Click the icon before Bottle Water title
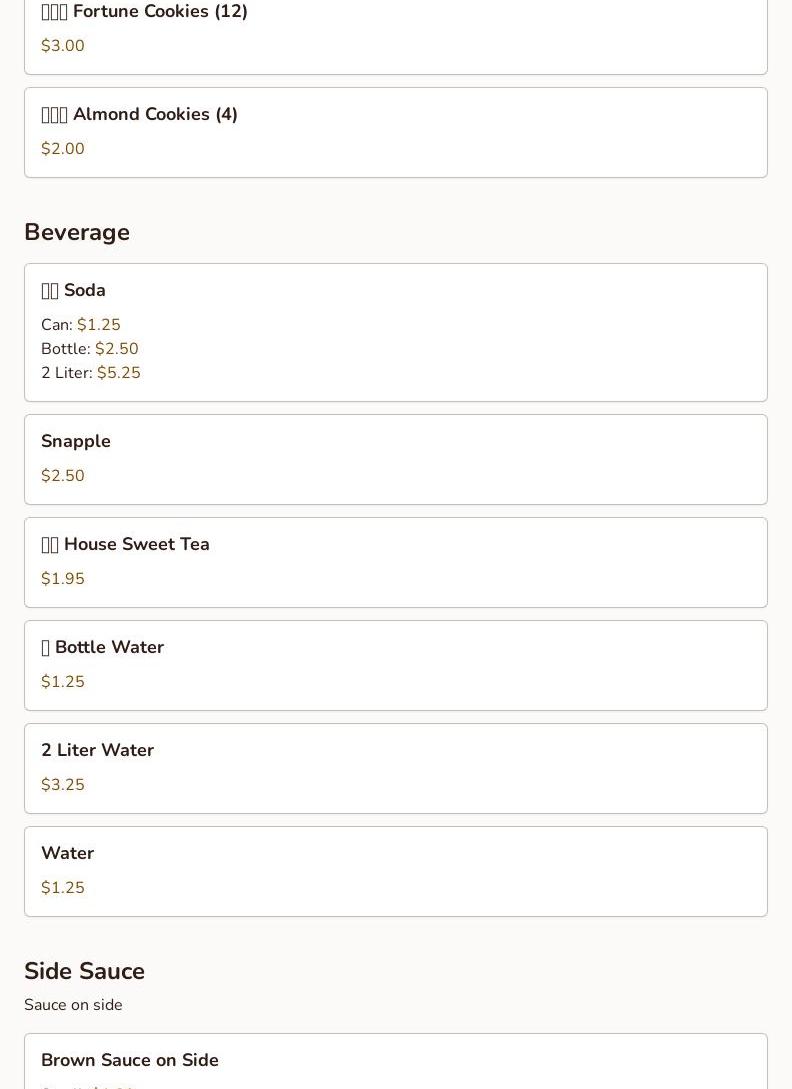 tap(45, 648)
